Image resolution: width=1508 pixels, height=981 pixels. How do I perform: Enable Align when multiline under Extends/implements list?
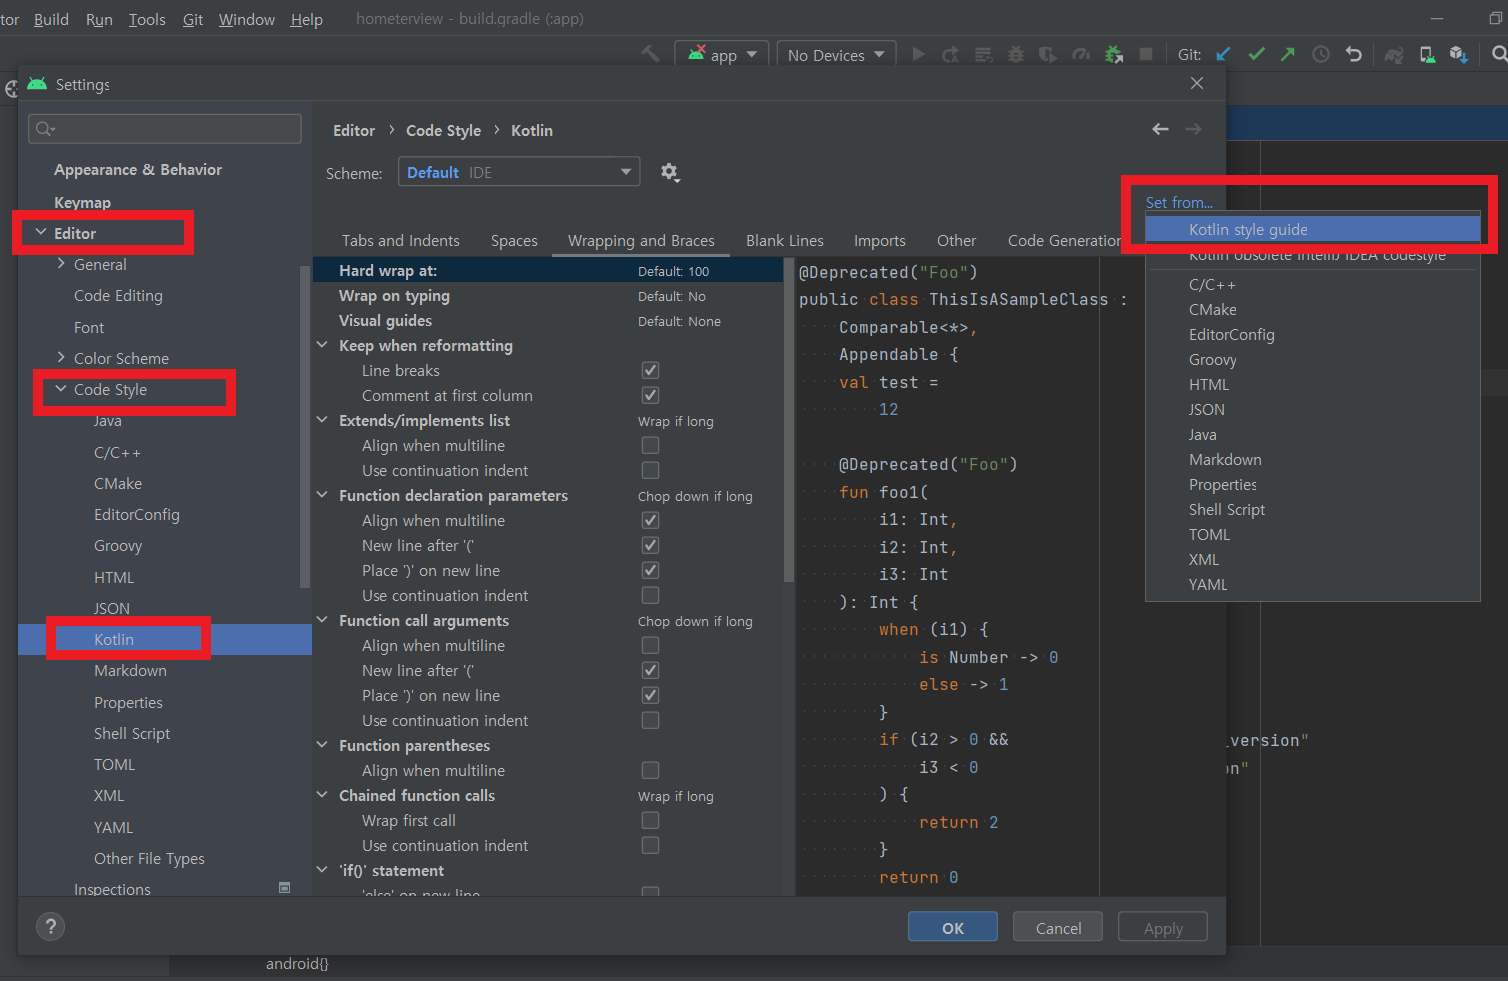pyautogui.click(x=650, y=445)
